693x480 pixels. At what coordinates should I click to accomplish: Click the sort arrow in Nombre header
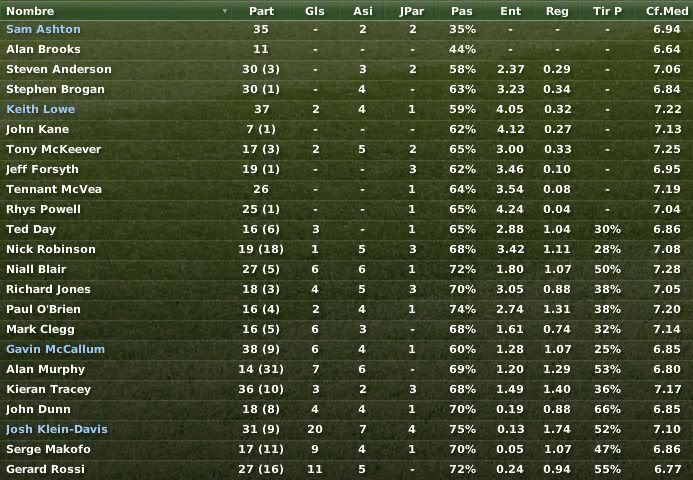pos(225,11)
